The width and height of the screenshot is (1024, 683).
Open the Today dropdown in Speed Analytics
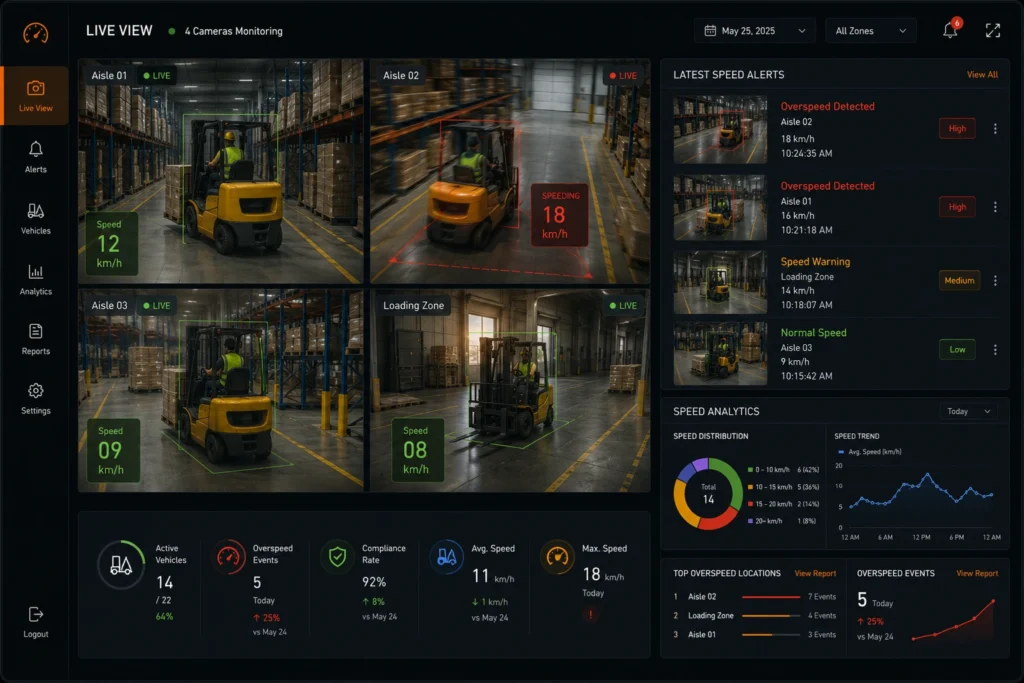click(x=969, y=411)
